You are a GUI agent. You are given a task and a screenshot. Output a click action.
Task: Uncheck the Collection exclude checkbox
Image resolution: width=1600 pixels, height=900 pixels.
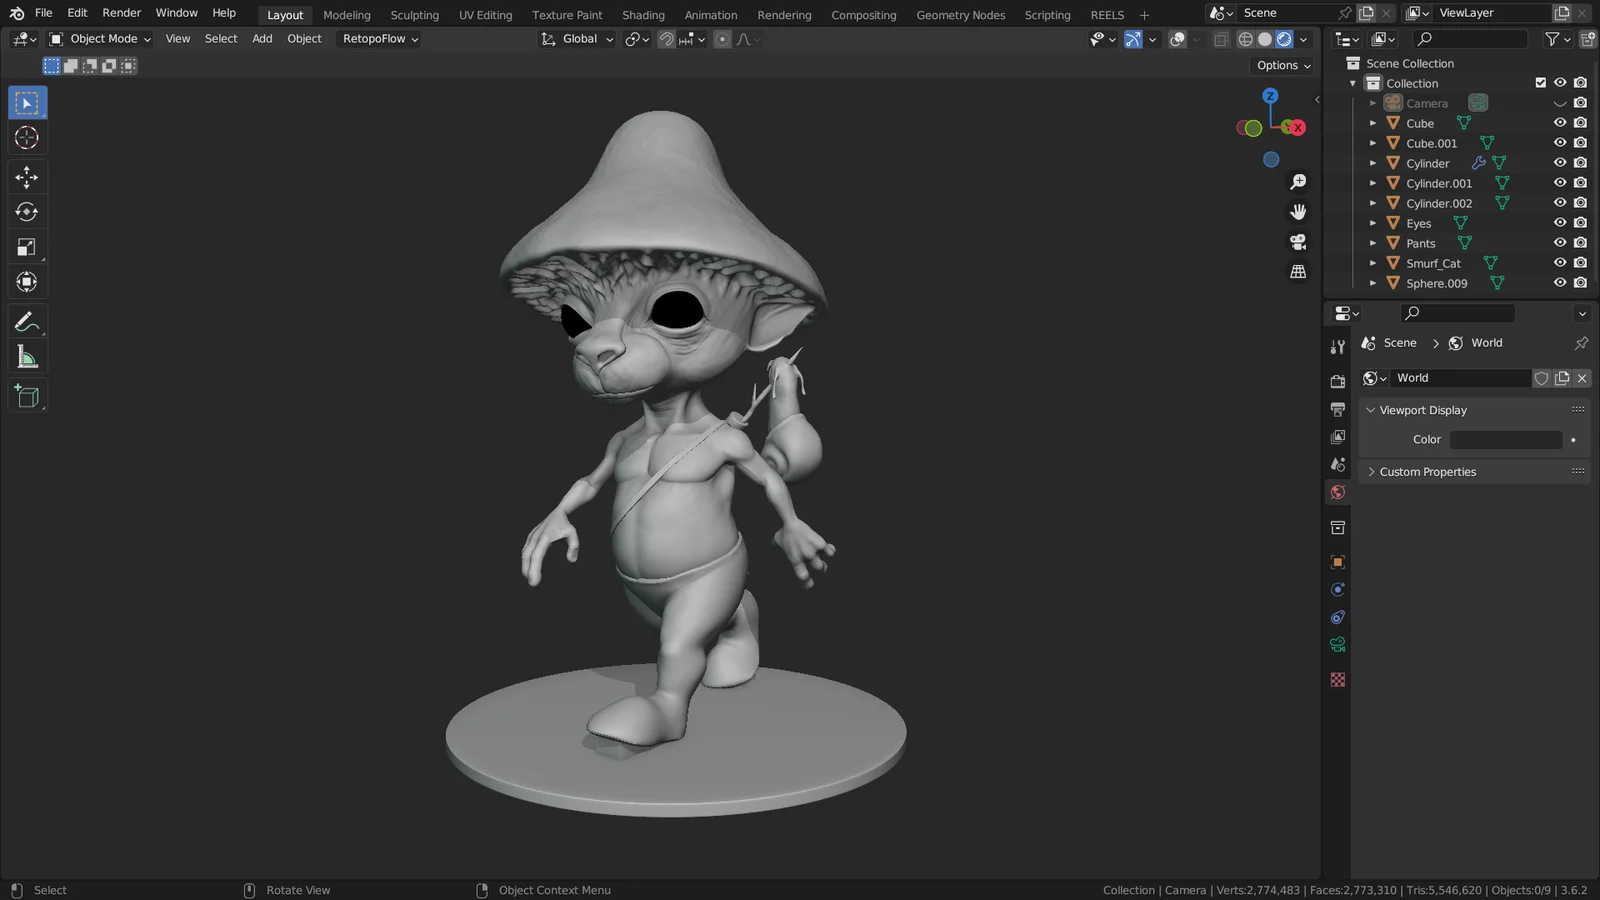coord(1540,83)
